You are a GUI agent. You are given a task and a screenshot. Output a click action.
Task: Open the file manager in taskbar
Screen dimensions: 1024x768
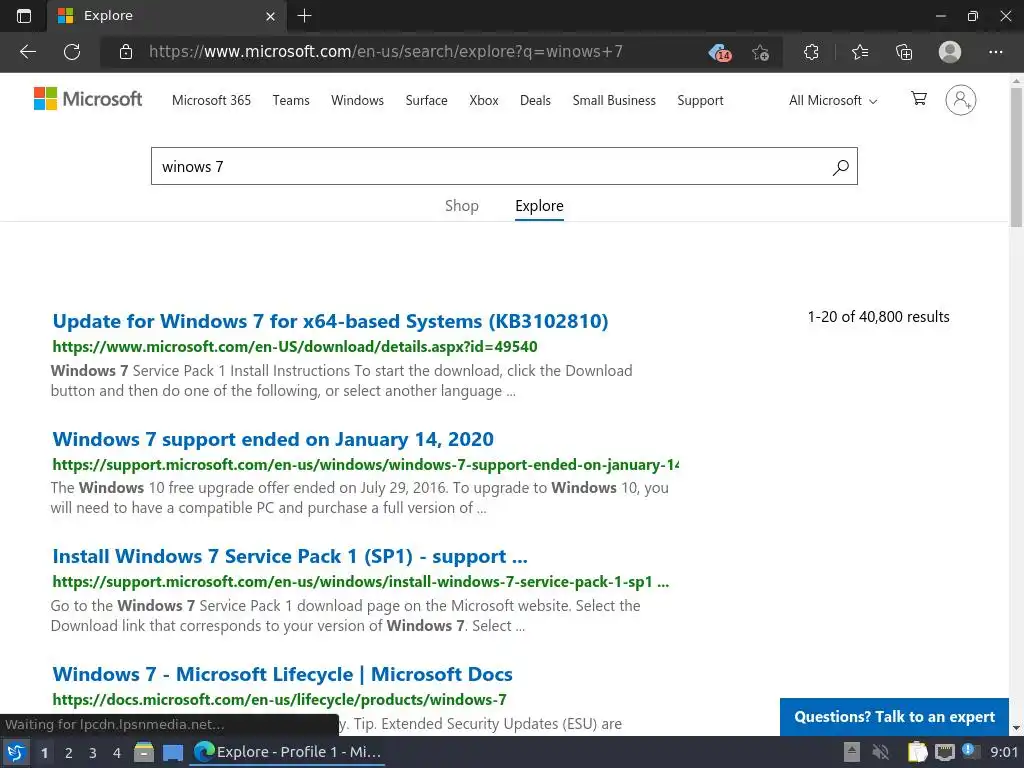(x=144, y=752)
